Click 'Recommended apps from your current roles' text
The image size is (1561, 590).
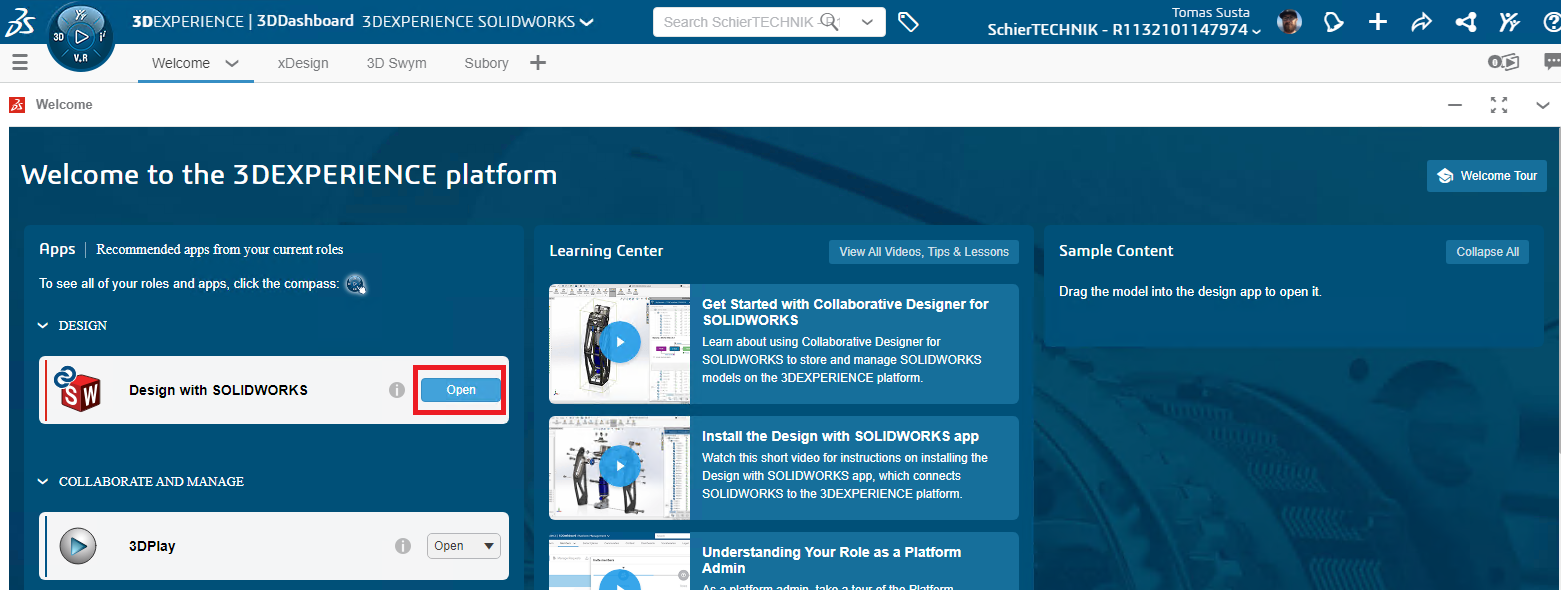220,249
